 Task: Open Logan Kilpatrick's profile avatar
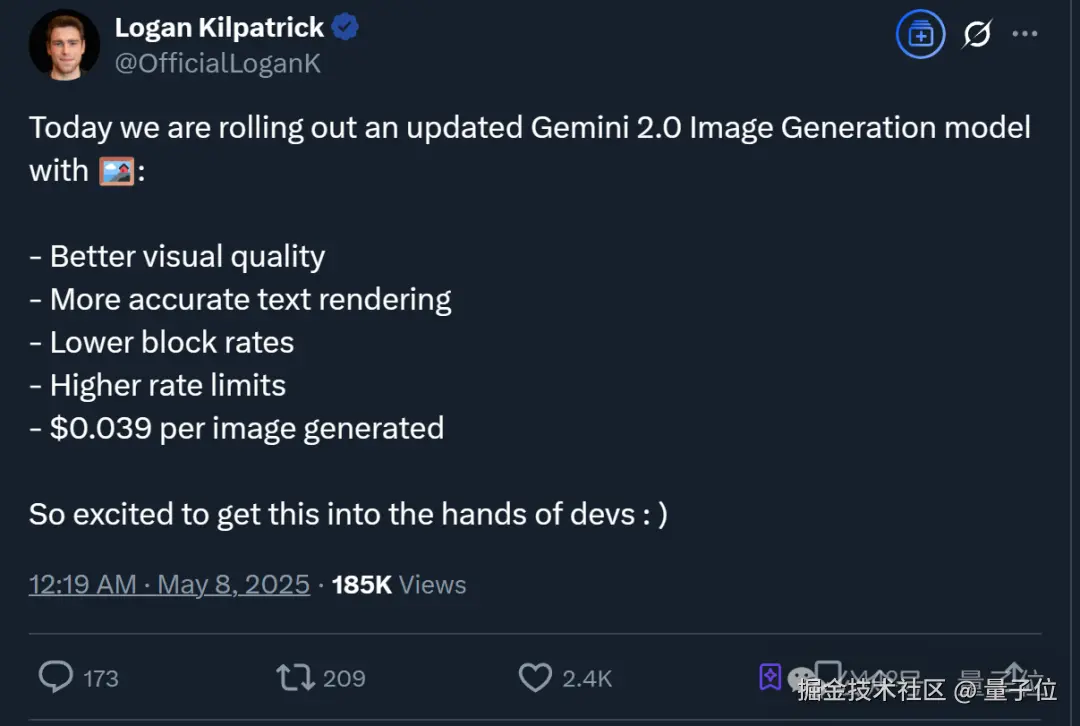click(x=64, y=44)
